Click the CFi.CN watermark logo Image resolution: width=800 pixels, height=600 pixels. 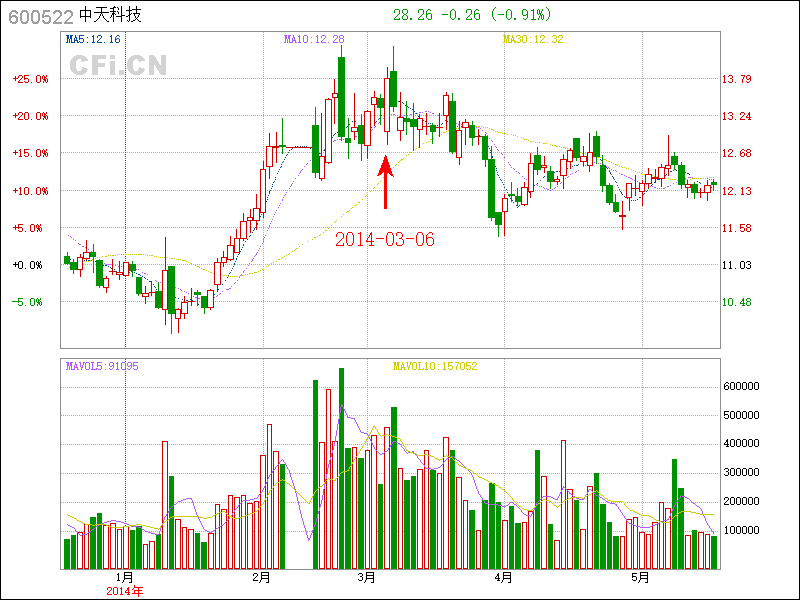[118, 65]
